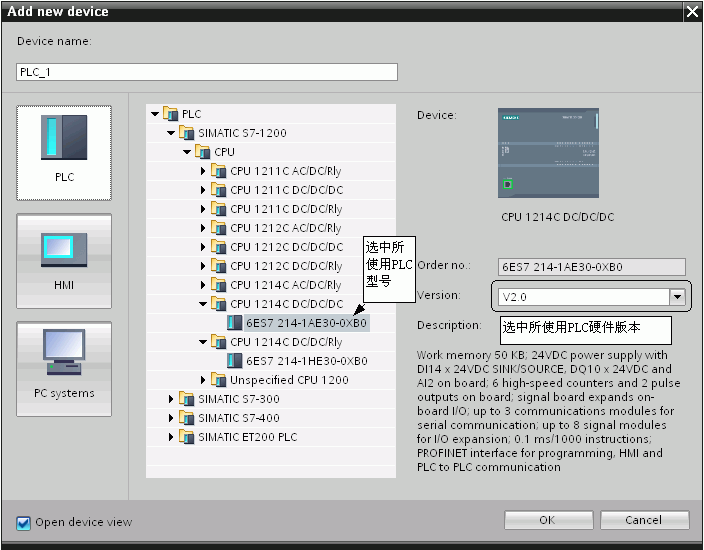This screenshot has height=550, width=704.
Task: Click the CPU 1214C DC/DC/Rly folder icon
Action: coord(219,342)
